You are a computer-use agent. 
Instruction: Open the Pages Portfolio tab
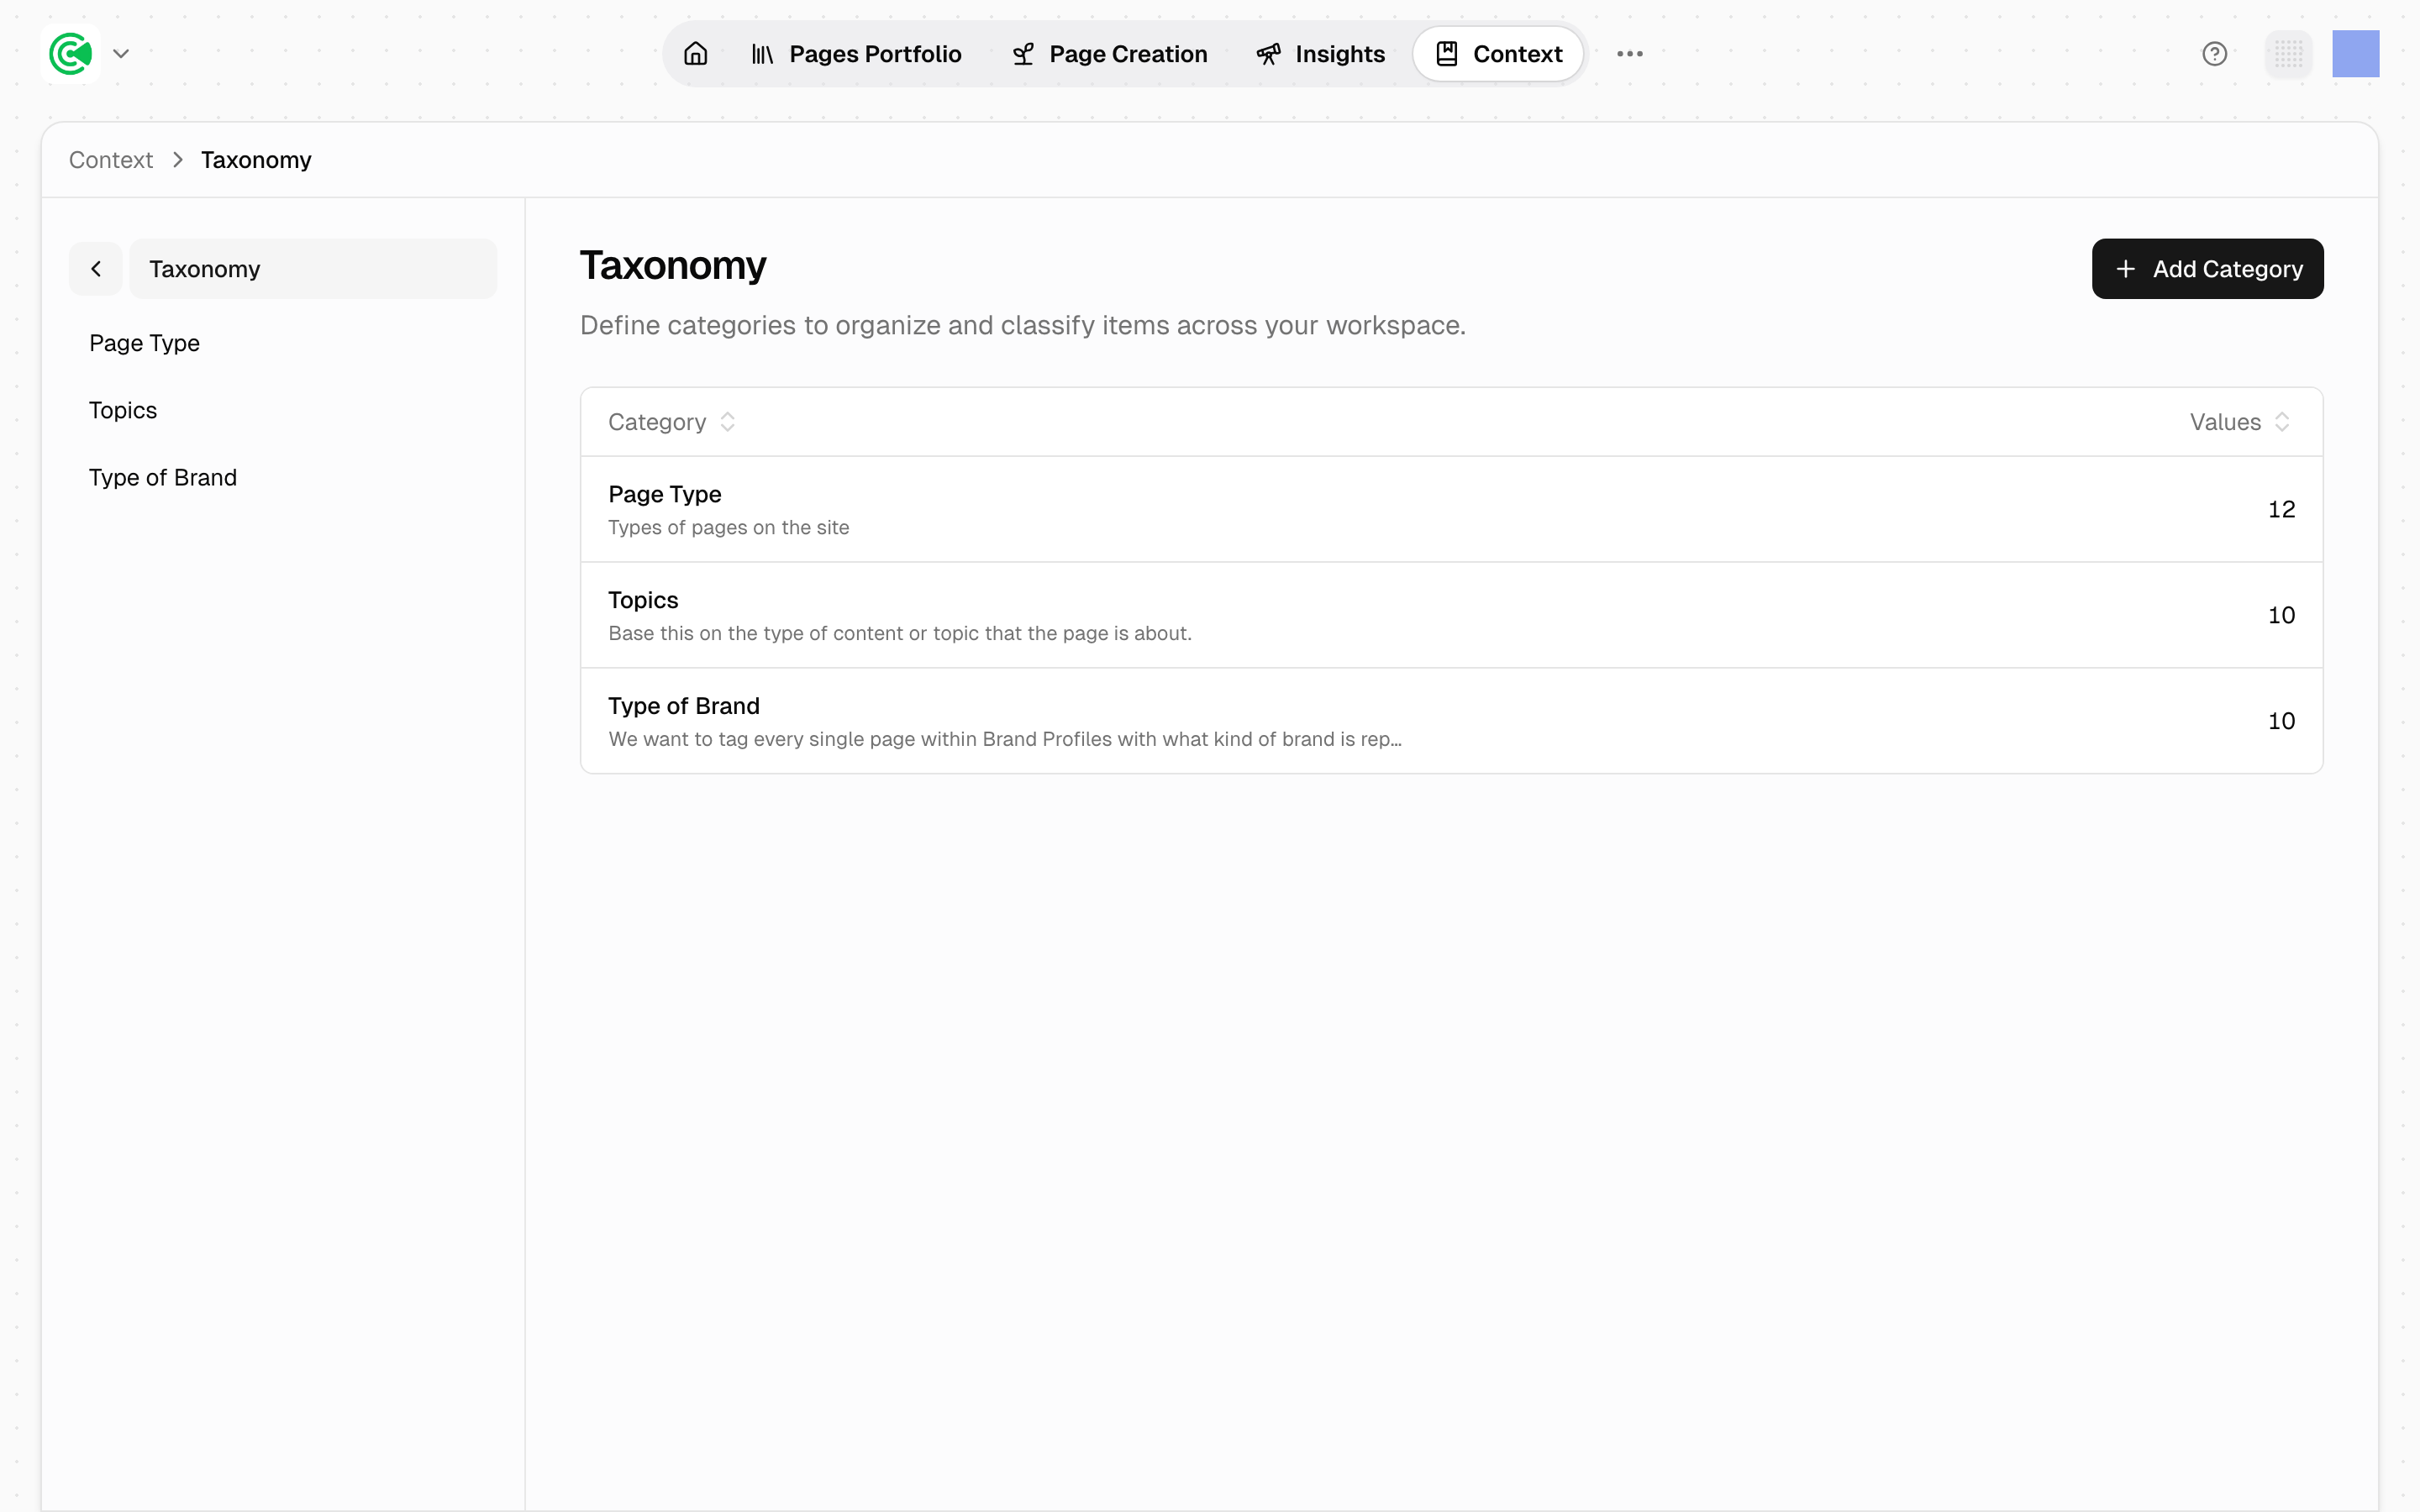856,54
